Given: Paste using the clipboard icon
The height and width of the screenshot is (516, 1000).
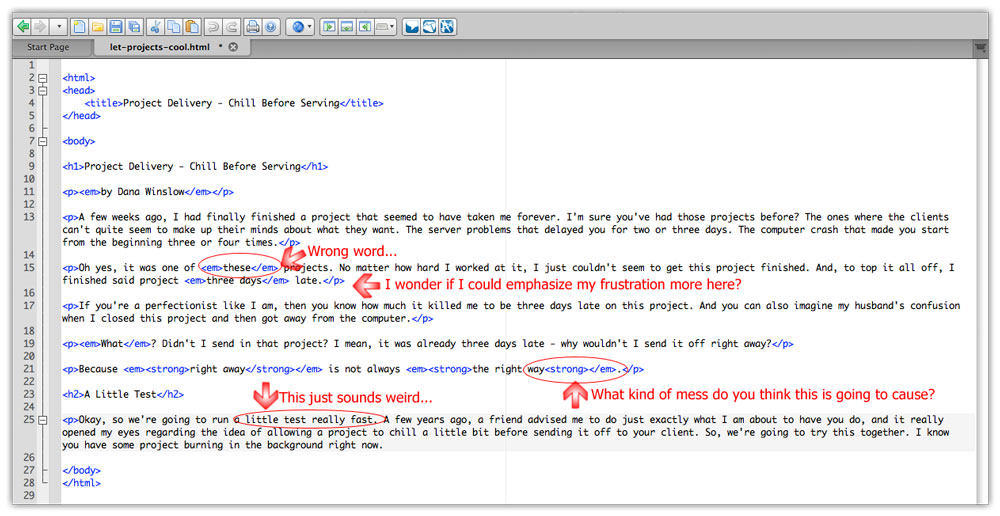Looking at the screenshot, I should click(x=192, y=26).
